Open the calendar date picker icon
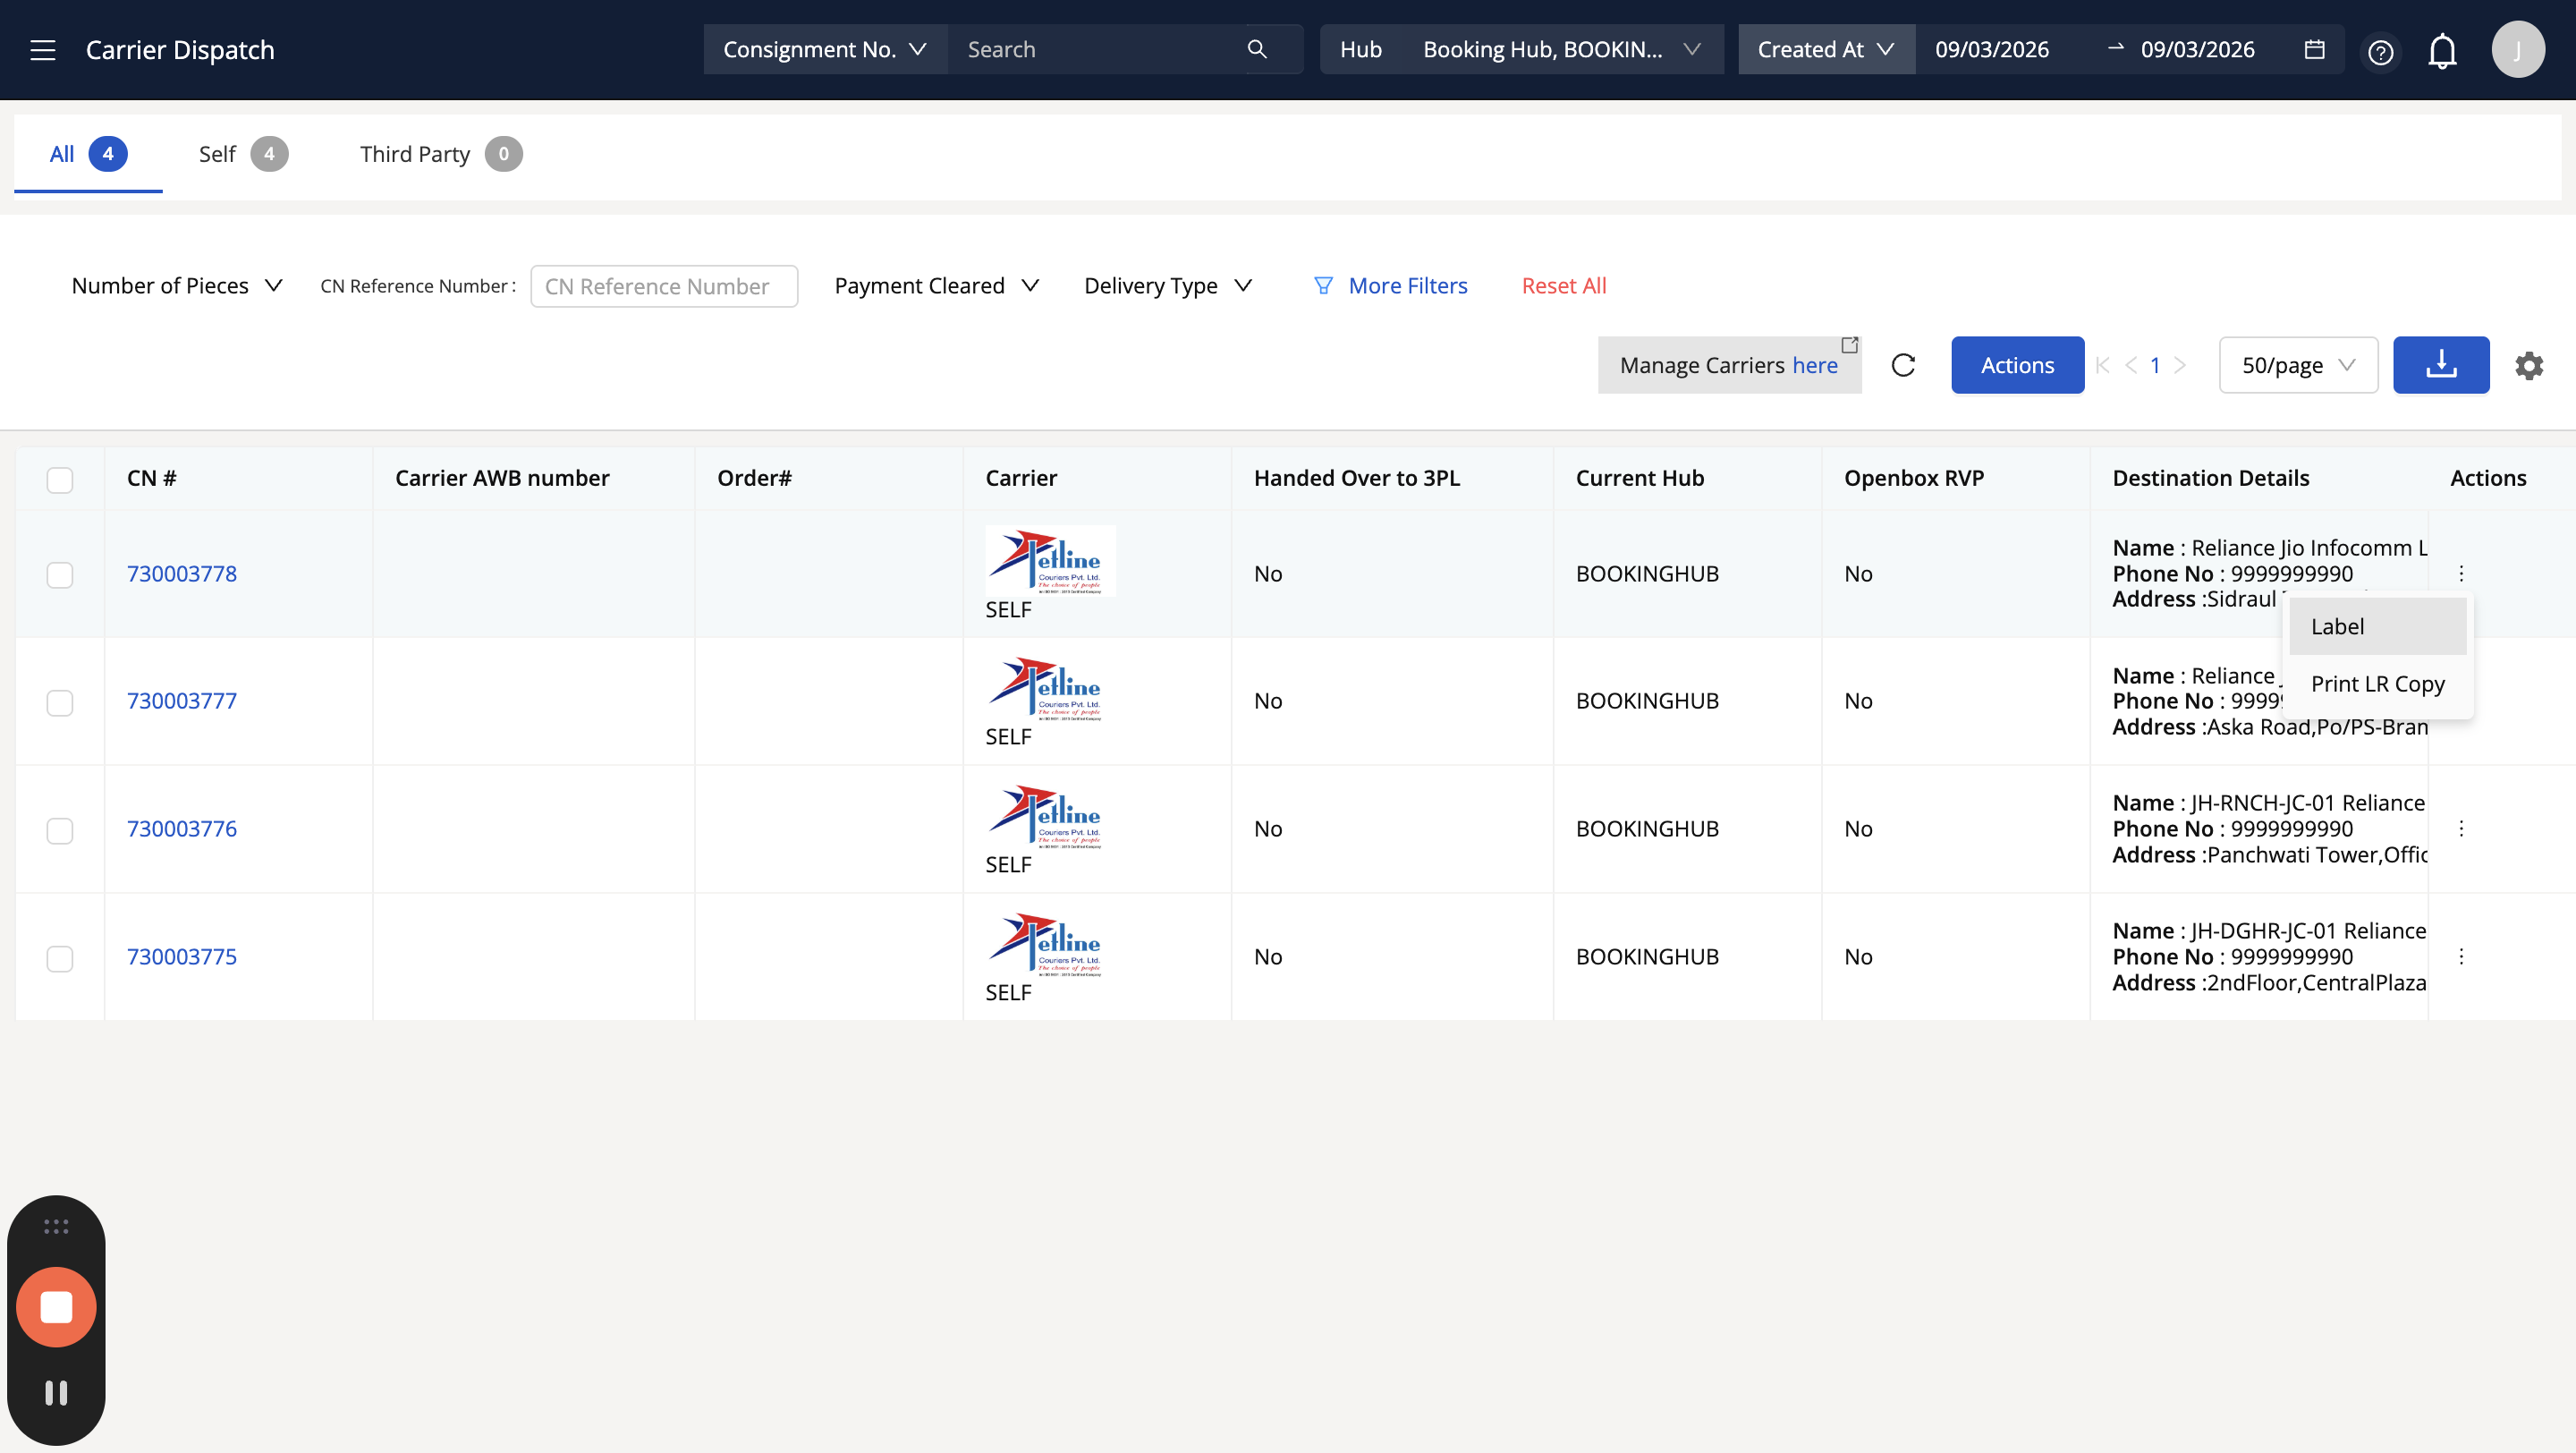 2314,49
